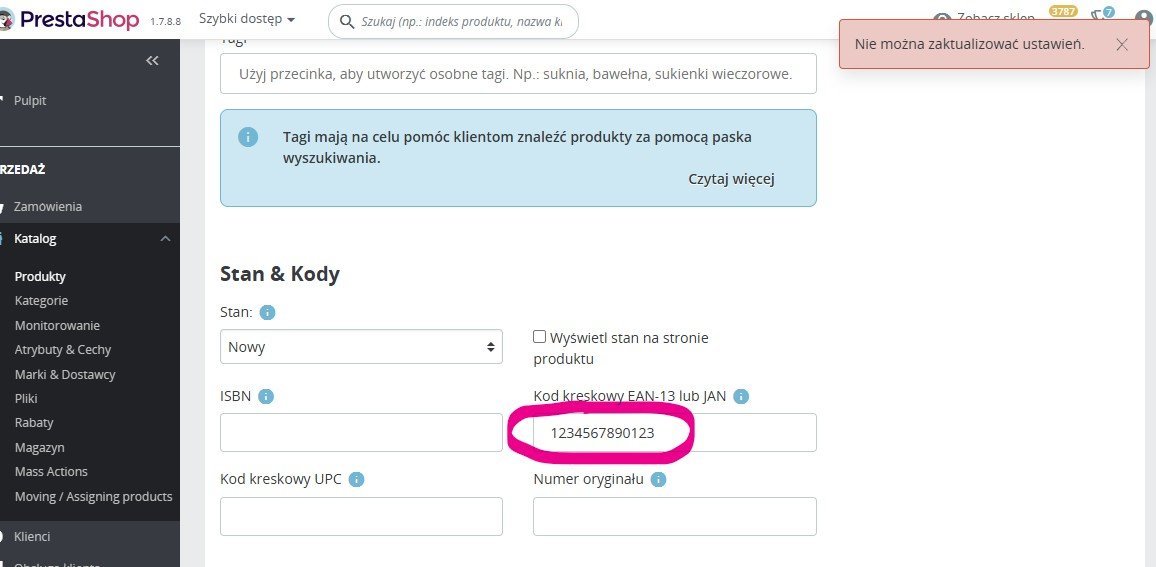Image resolution: width=1156 pixels, height=567 pixels.
Task: Click the Kod kreskowy UPC input field
Action: click(361, 516)
